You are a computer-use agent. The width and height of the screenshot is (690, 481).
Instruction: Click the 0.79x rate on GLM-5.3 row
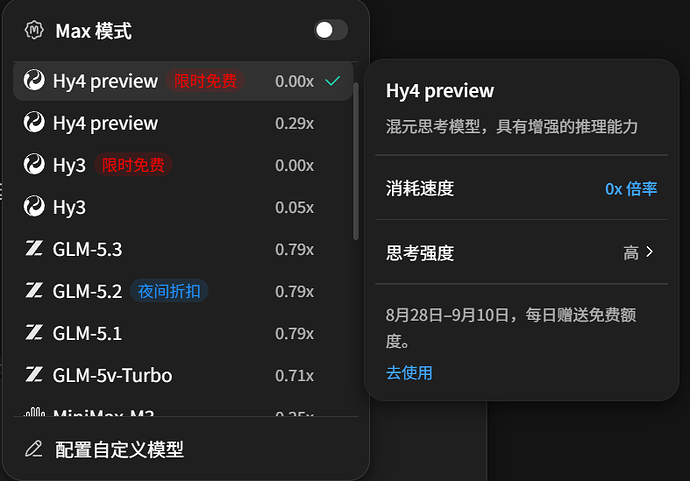294,250
